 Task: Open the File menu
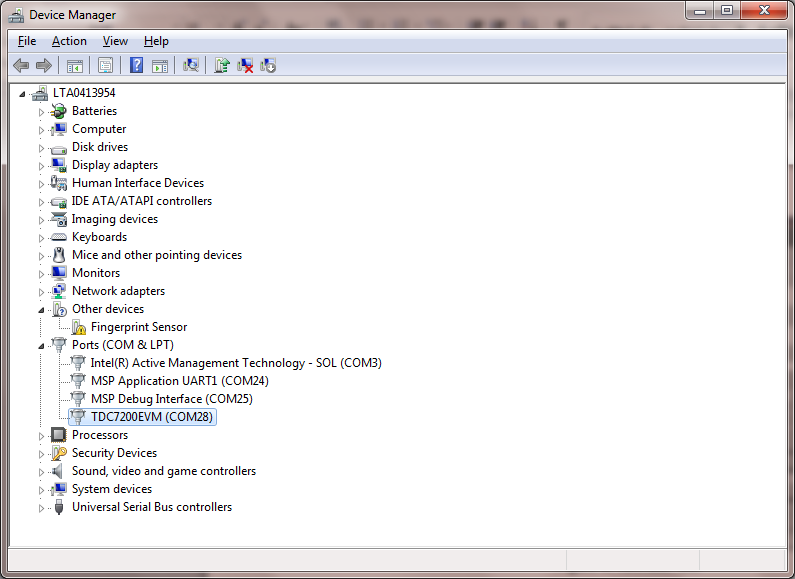[x=27, y=41]
